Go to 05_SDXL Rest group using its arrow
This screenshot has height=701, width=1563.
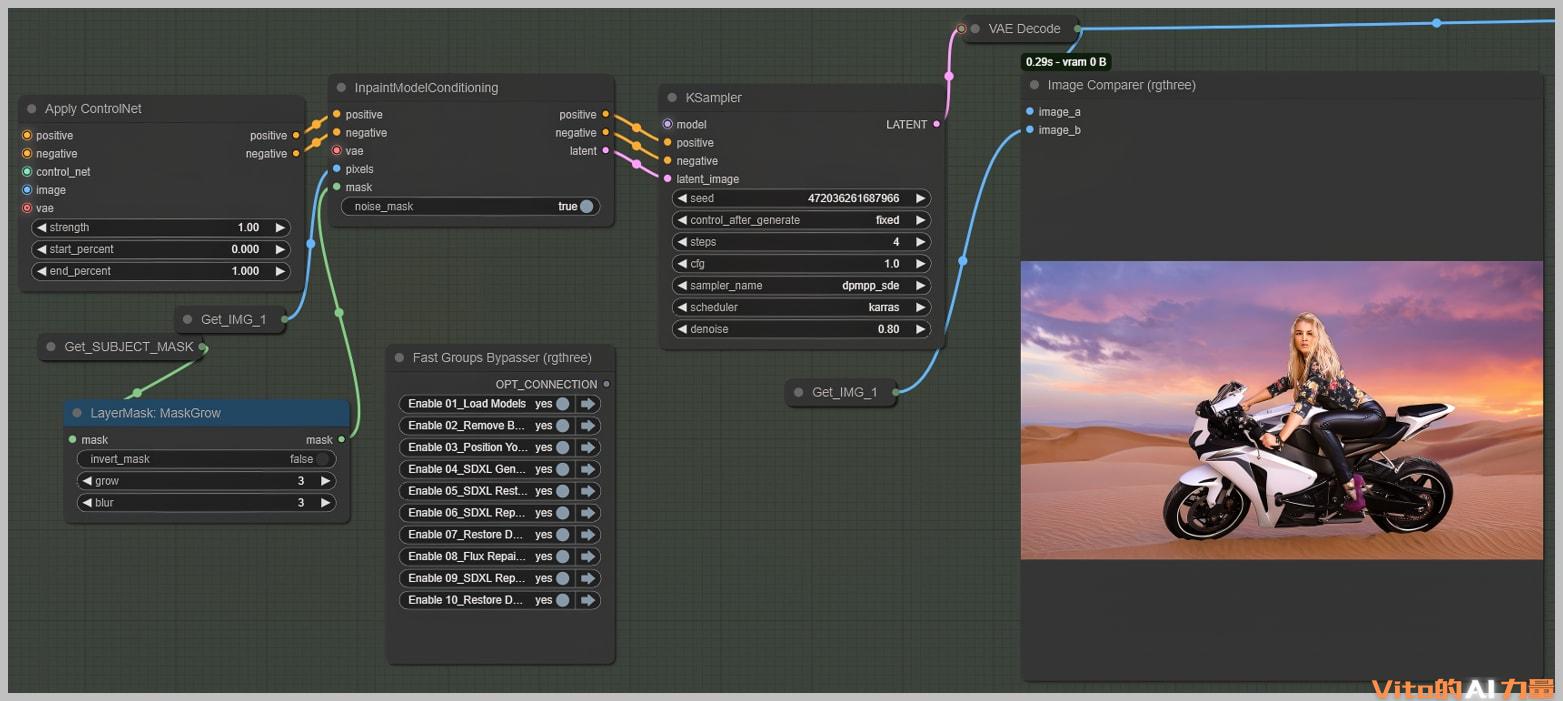[x=588, y=491]
